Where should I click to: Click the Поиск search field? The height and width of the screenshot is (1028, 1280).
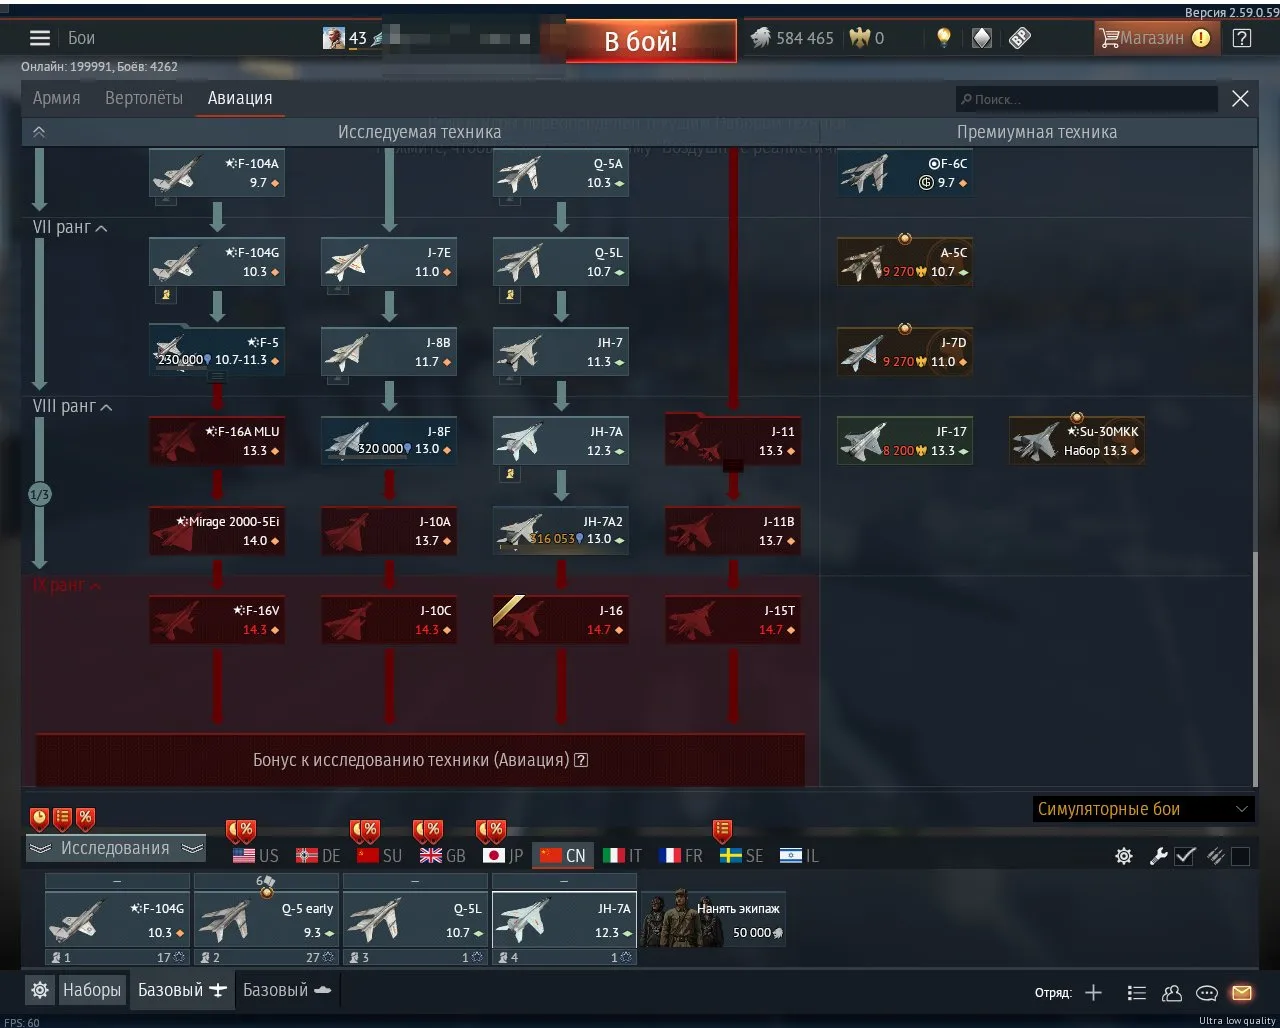[x=1087, y=99]
